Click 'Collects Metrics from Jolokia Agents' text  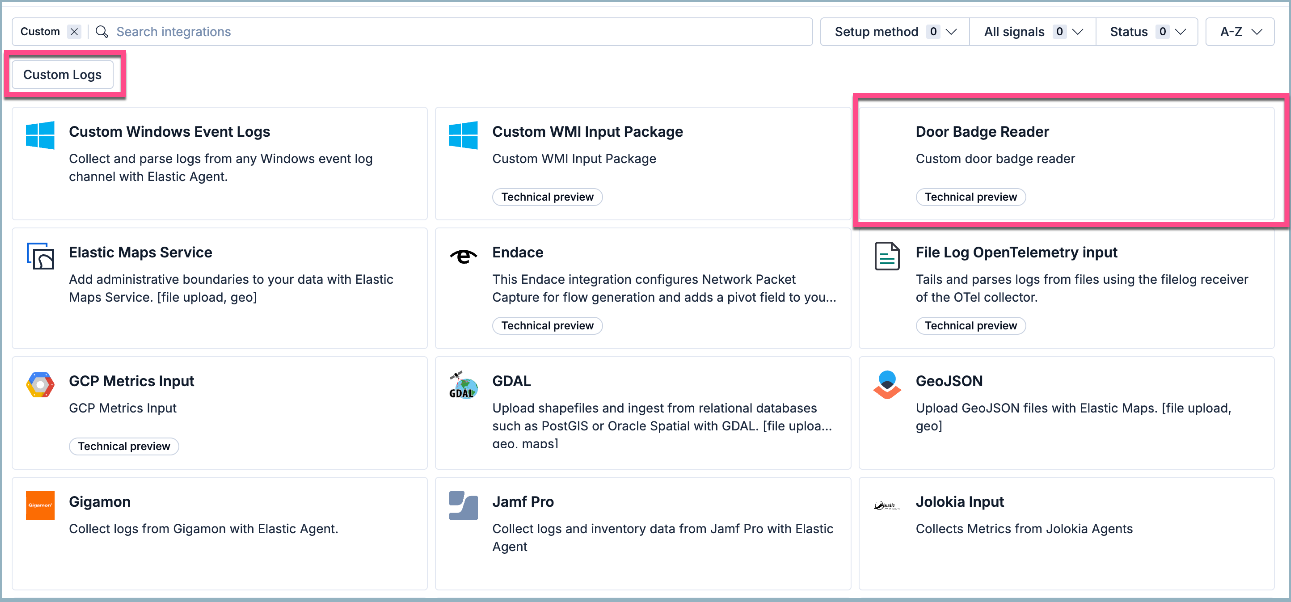[1024, 529]
